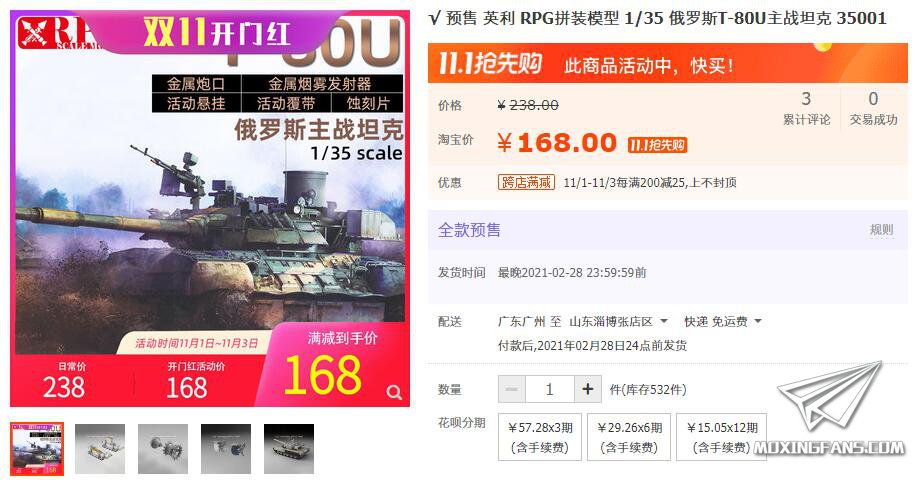View the 累计评论 review count
This screenshot has width=915, height=483.
(x=806, y=108)
